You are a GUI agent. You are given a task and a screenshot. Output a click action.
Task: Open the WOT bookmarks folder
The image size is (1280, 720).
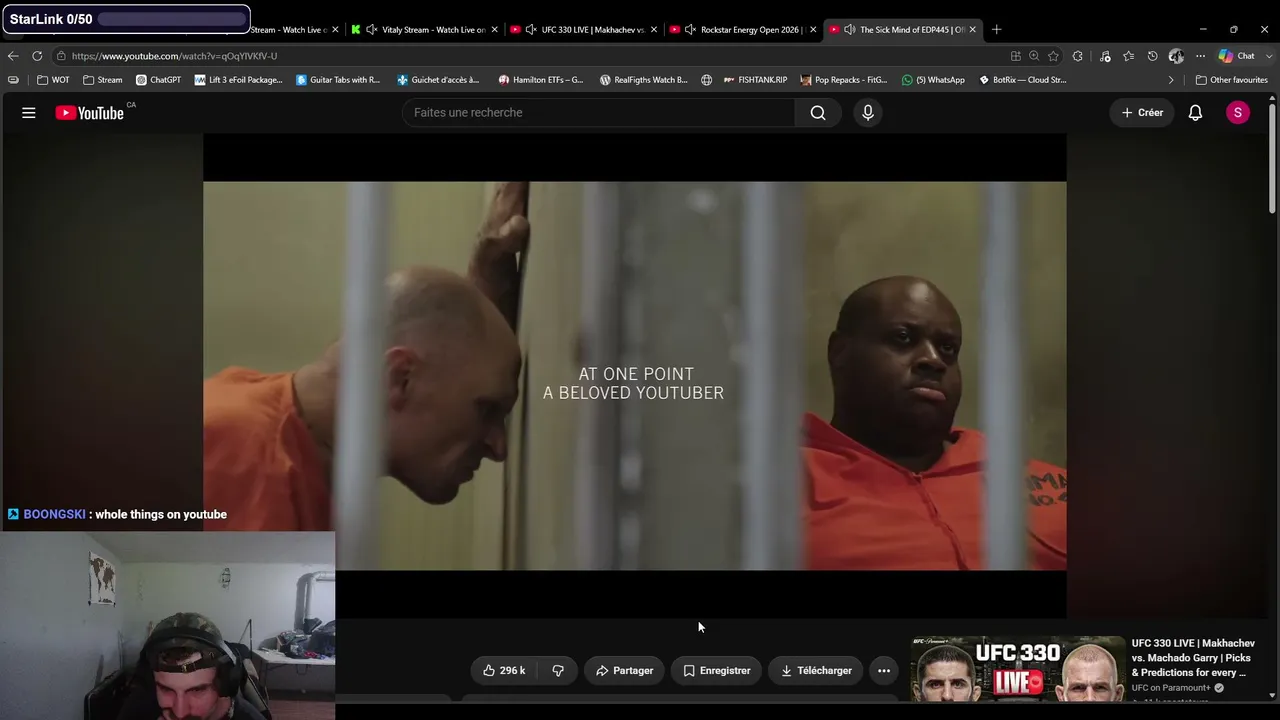[53, 80]
